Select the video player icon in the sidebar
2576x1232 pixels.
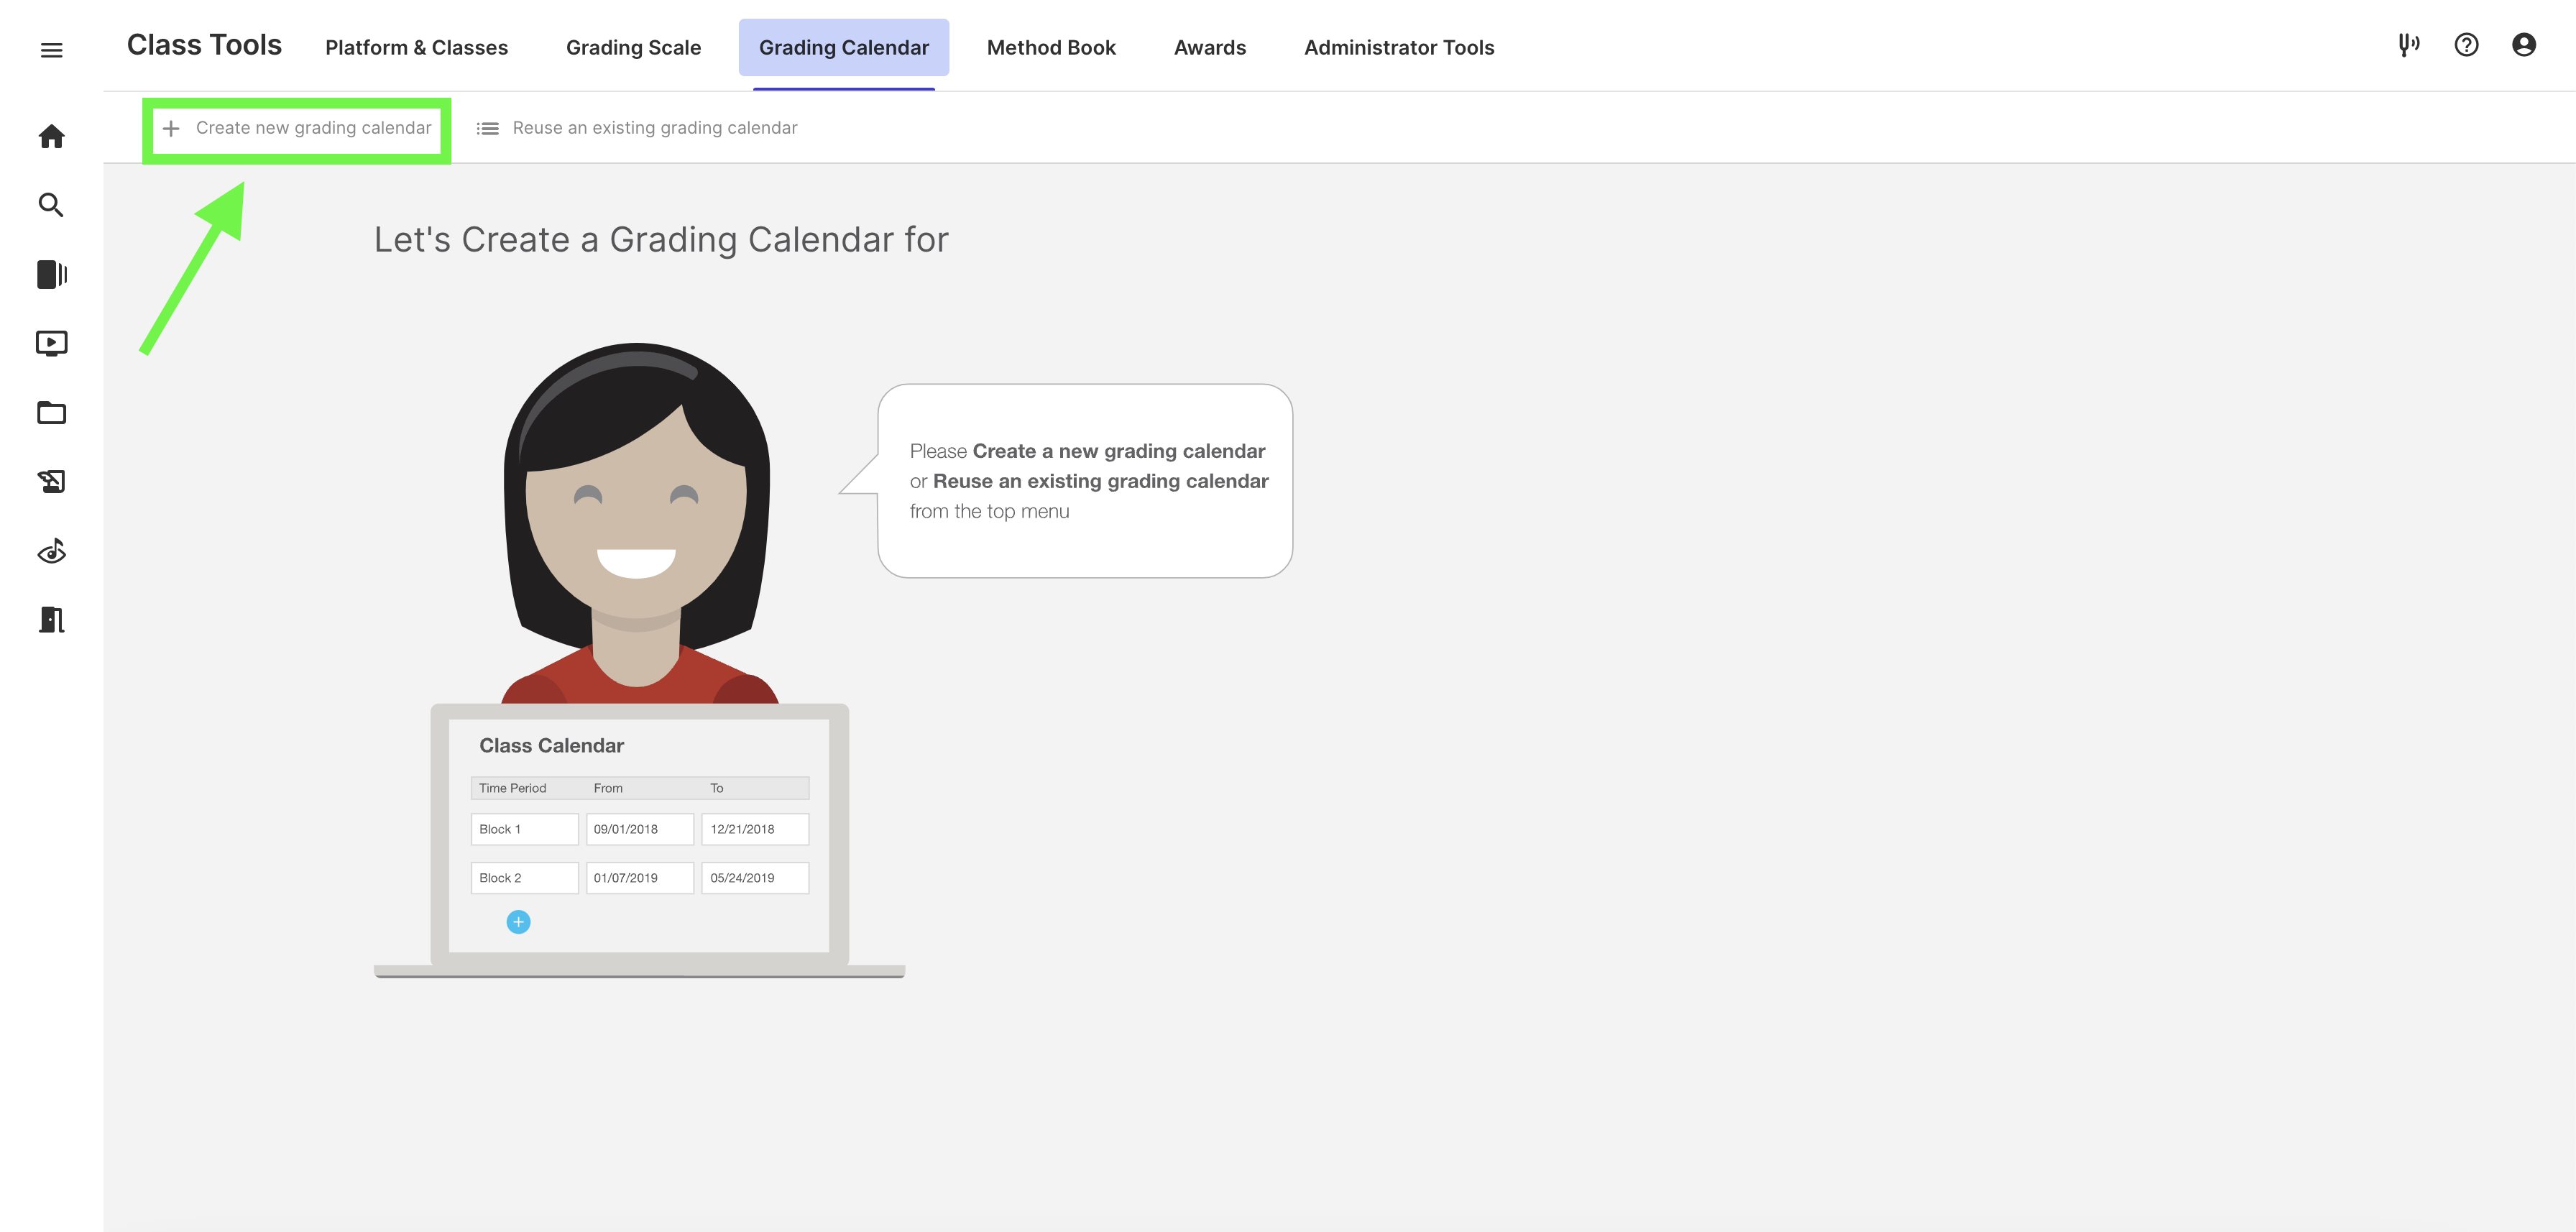tap(51, 343)
